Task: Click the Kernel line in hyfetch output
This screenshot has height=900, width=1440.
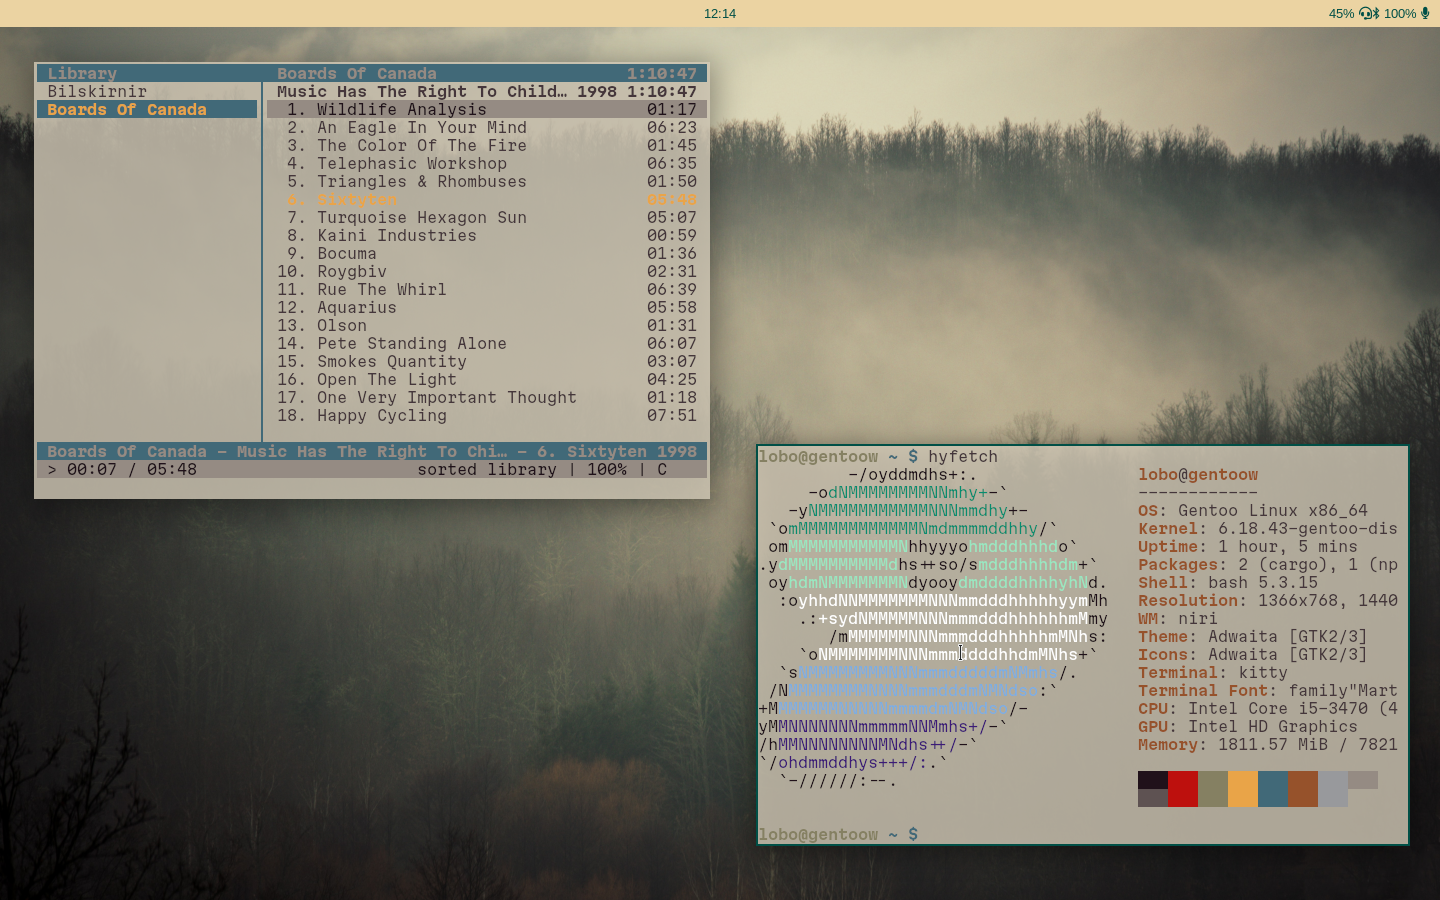Action: point(1268,528)
